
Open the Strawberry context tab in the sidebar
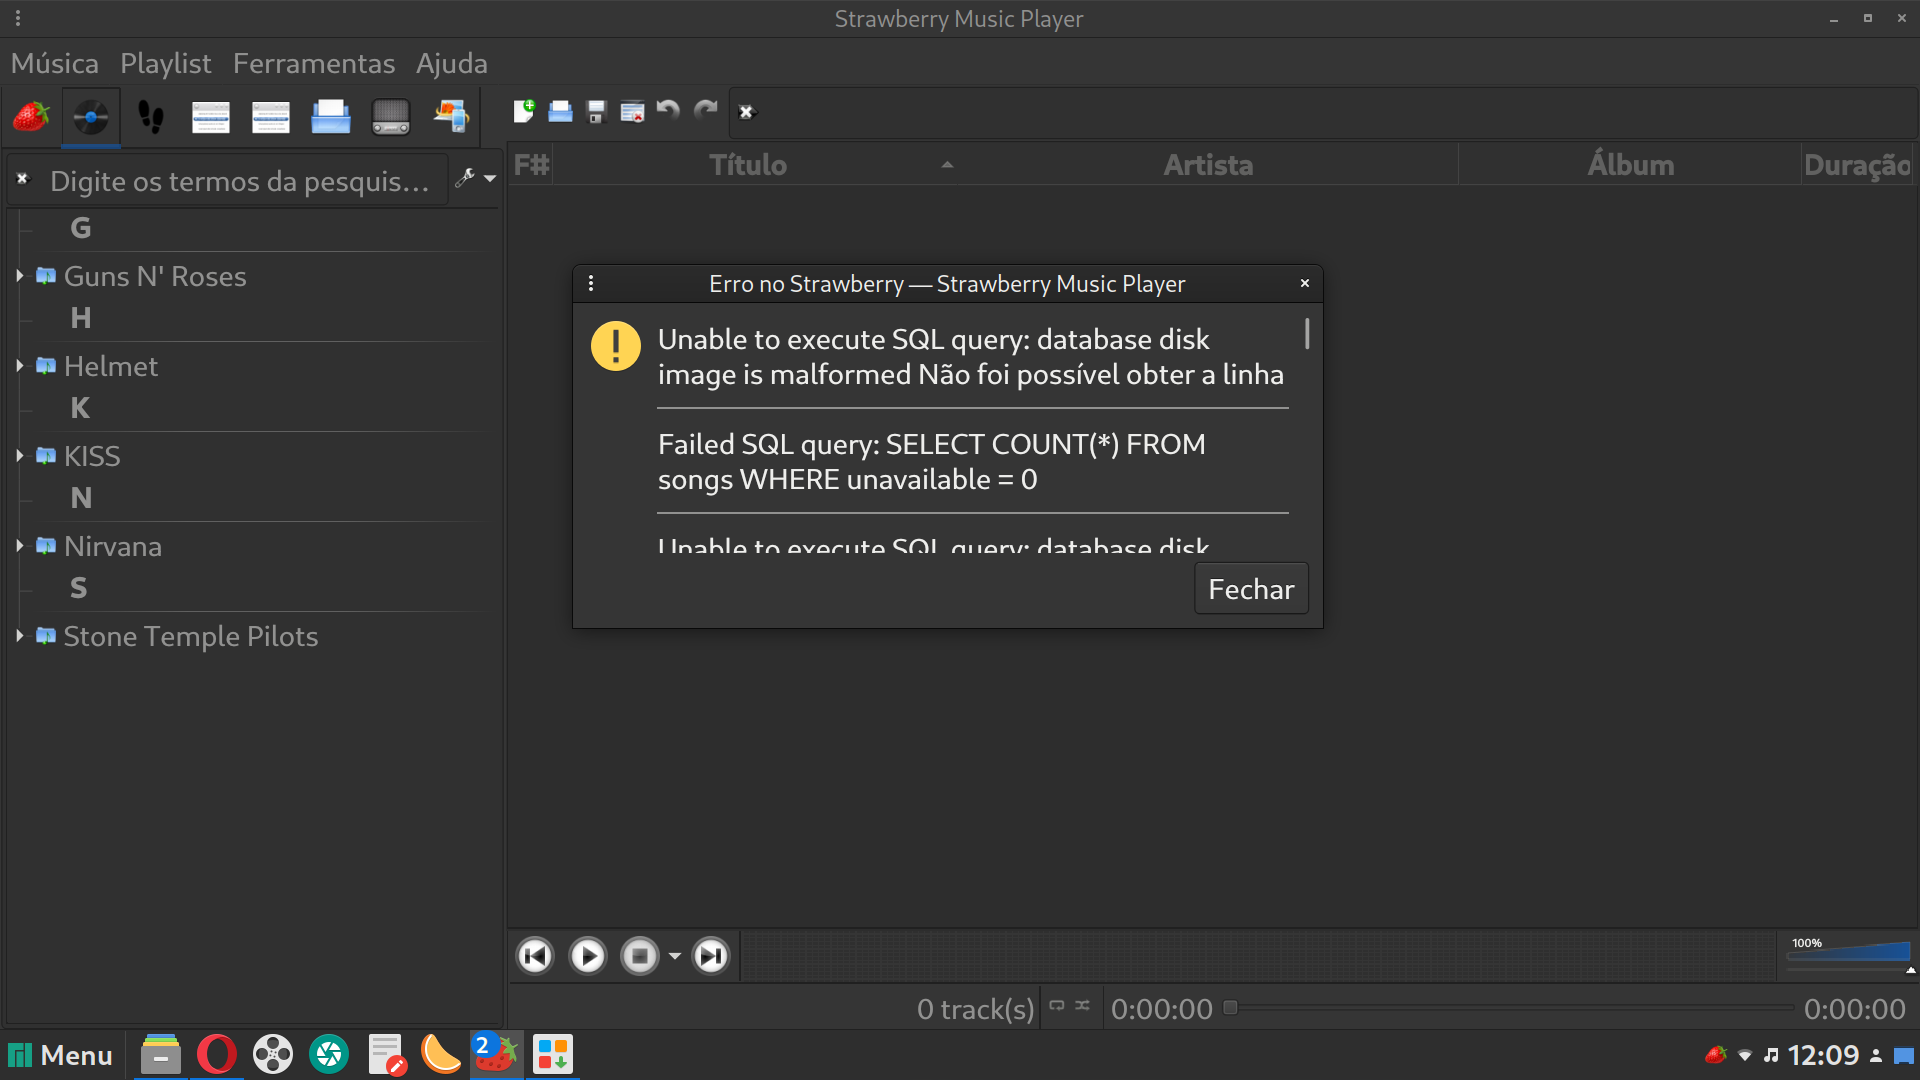point(31,117)
